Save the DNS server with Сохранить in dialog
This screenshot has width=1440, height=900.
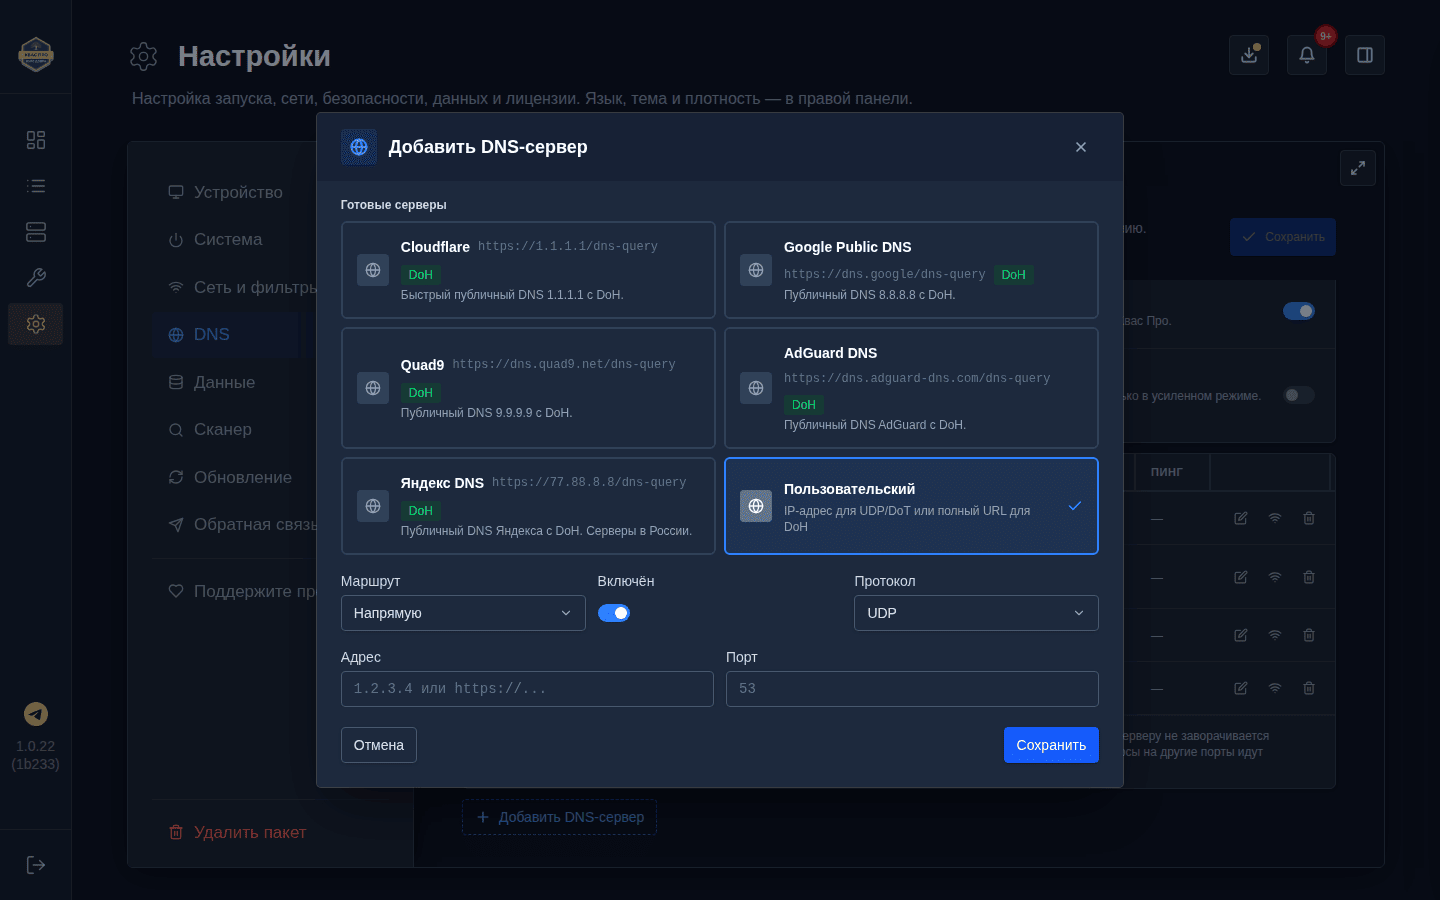1051,745
